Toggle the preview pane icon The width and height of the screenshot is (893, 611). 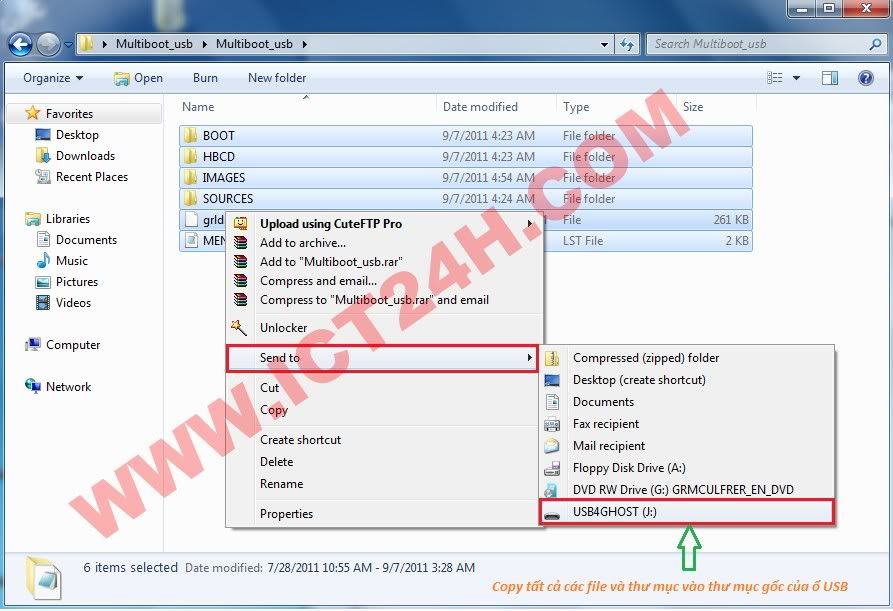829,78
